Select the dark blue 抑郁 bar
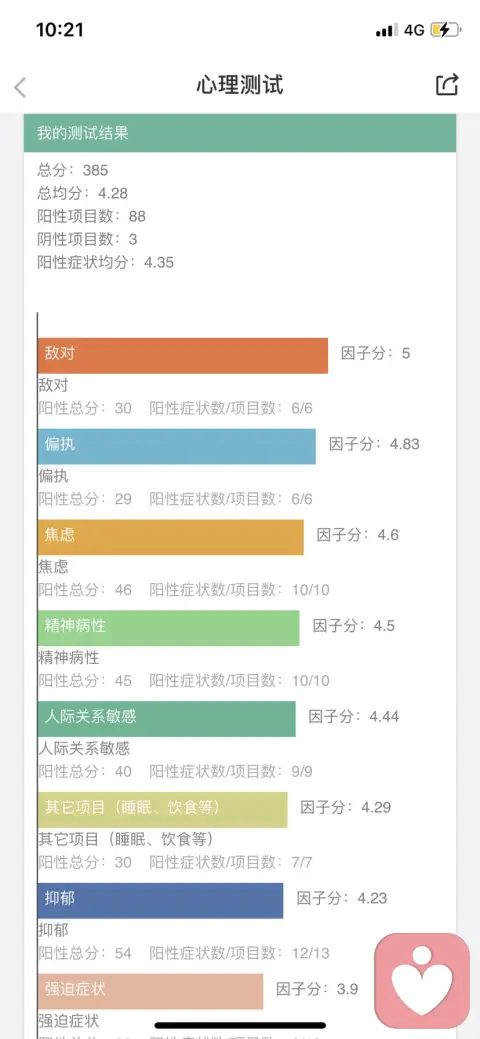480x1039 pixels. click(160, 901)
